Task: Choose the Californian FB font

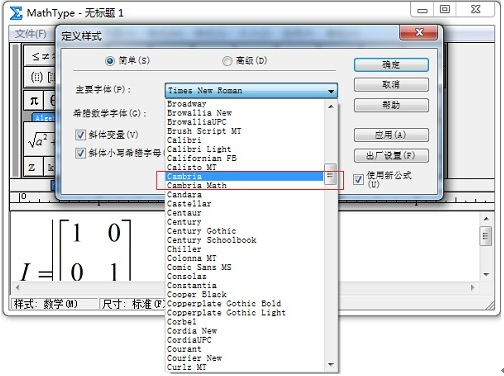Action: 244,158
